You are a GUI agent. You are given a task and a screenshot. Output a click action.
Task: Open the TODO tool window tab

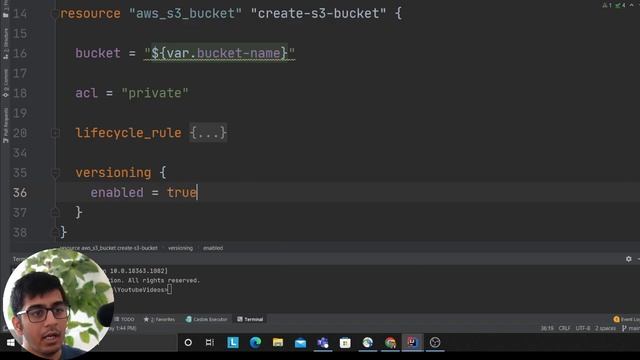[x=124, y=319]
